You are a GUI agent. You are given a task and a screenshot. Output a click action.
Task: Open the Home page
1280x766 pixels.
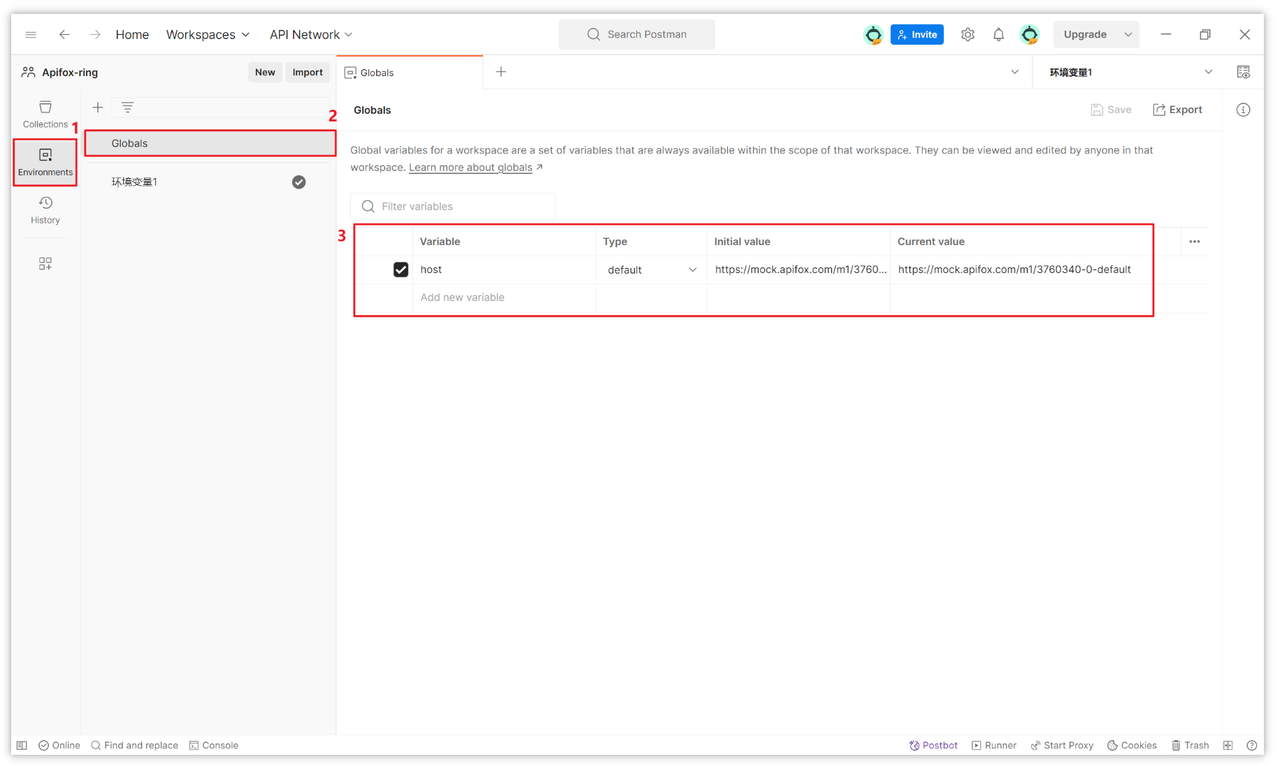point(132,34)
